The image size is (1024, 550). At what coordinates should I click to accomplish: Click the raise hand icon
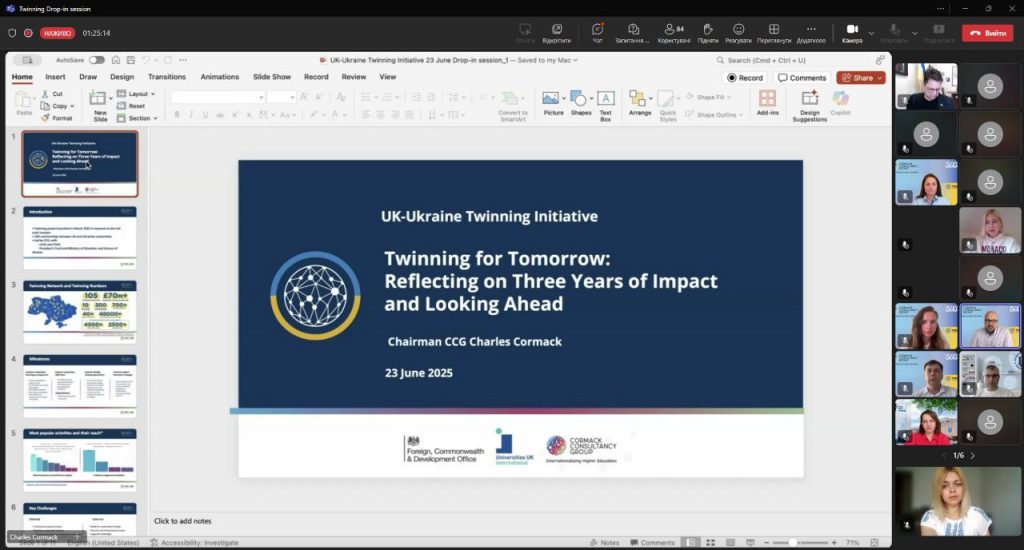click(x=707, y=32)
